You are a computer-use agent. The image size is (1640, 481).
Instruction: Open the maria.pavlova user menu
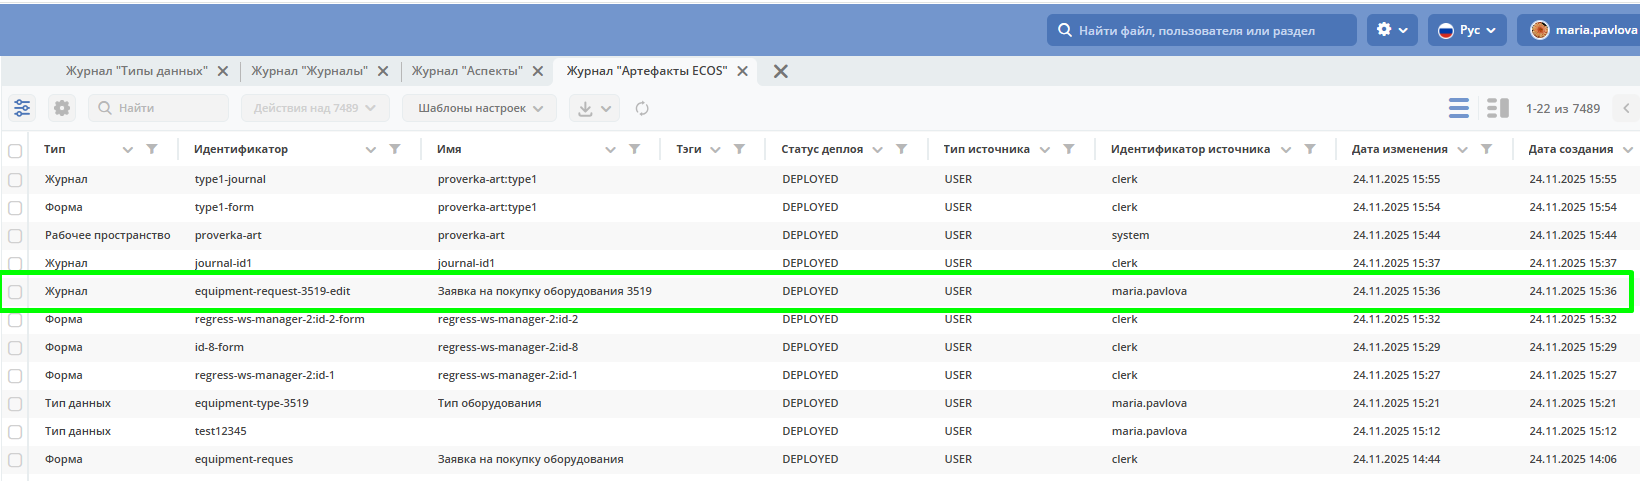coord(1583,30)
